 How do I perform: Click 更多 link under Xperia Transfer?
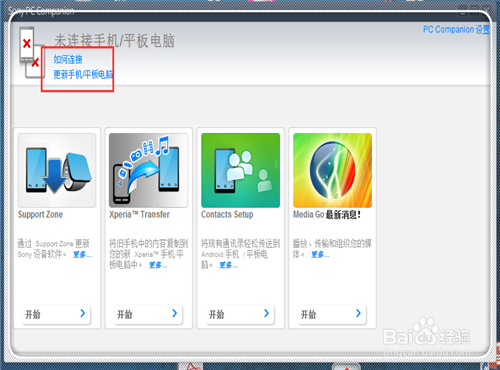tap(158, 265)
